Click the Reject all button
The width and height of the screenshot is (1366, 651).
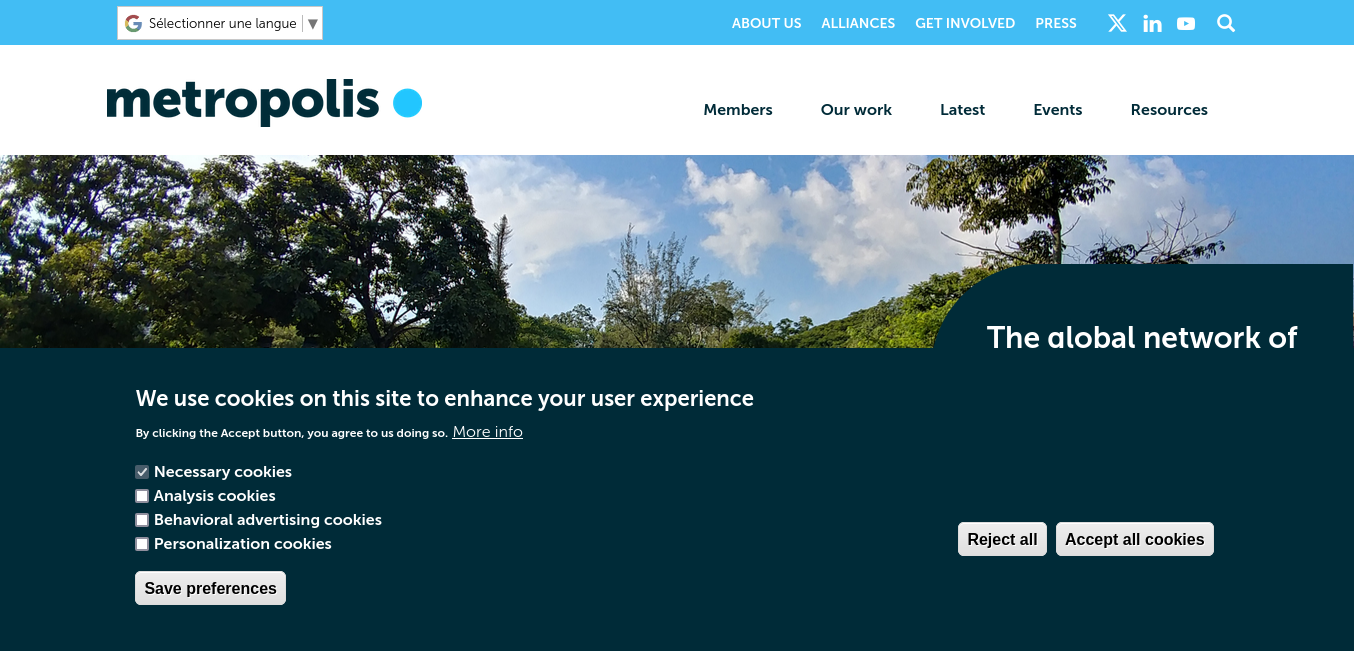pos(1002,539)
